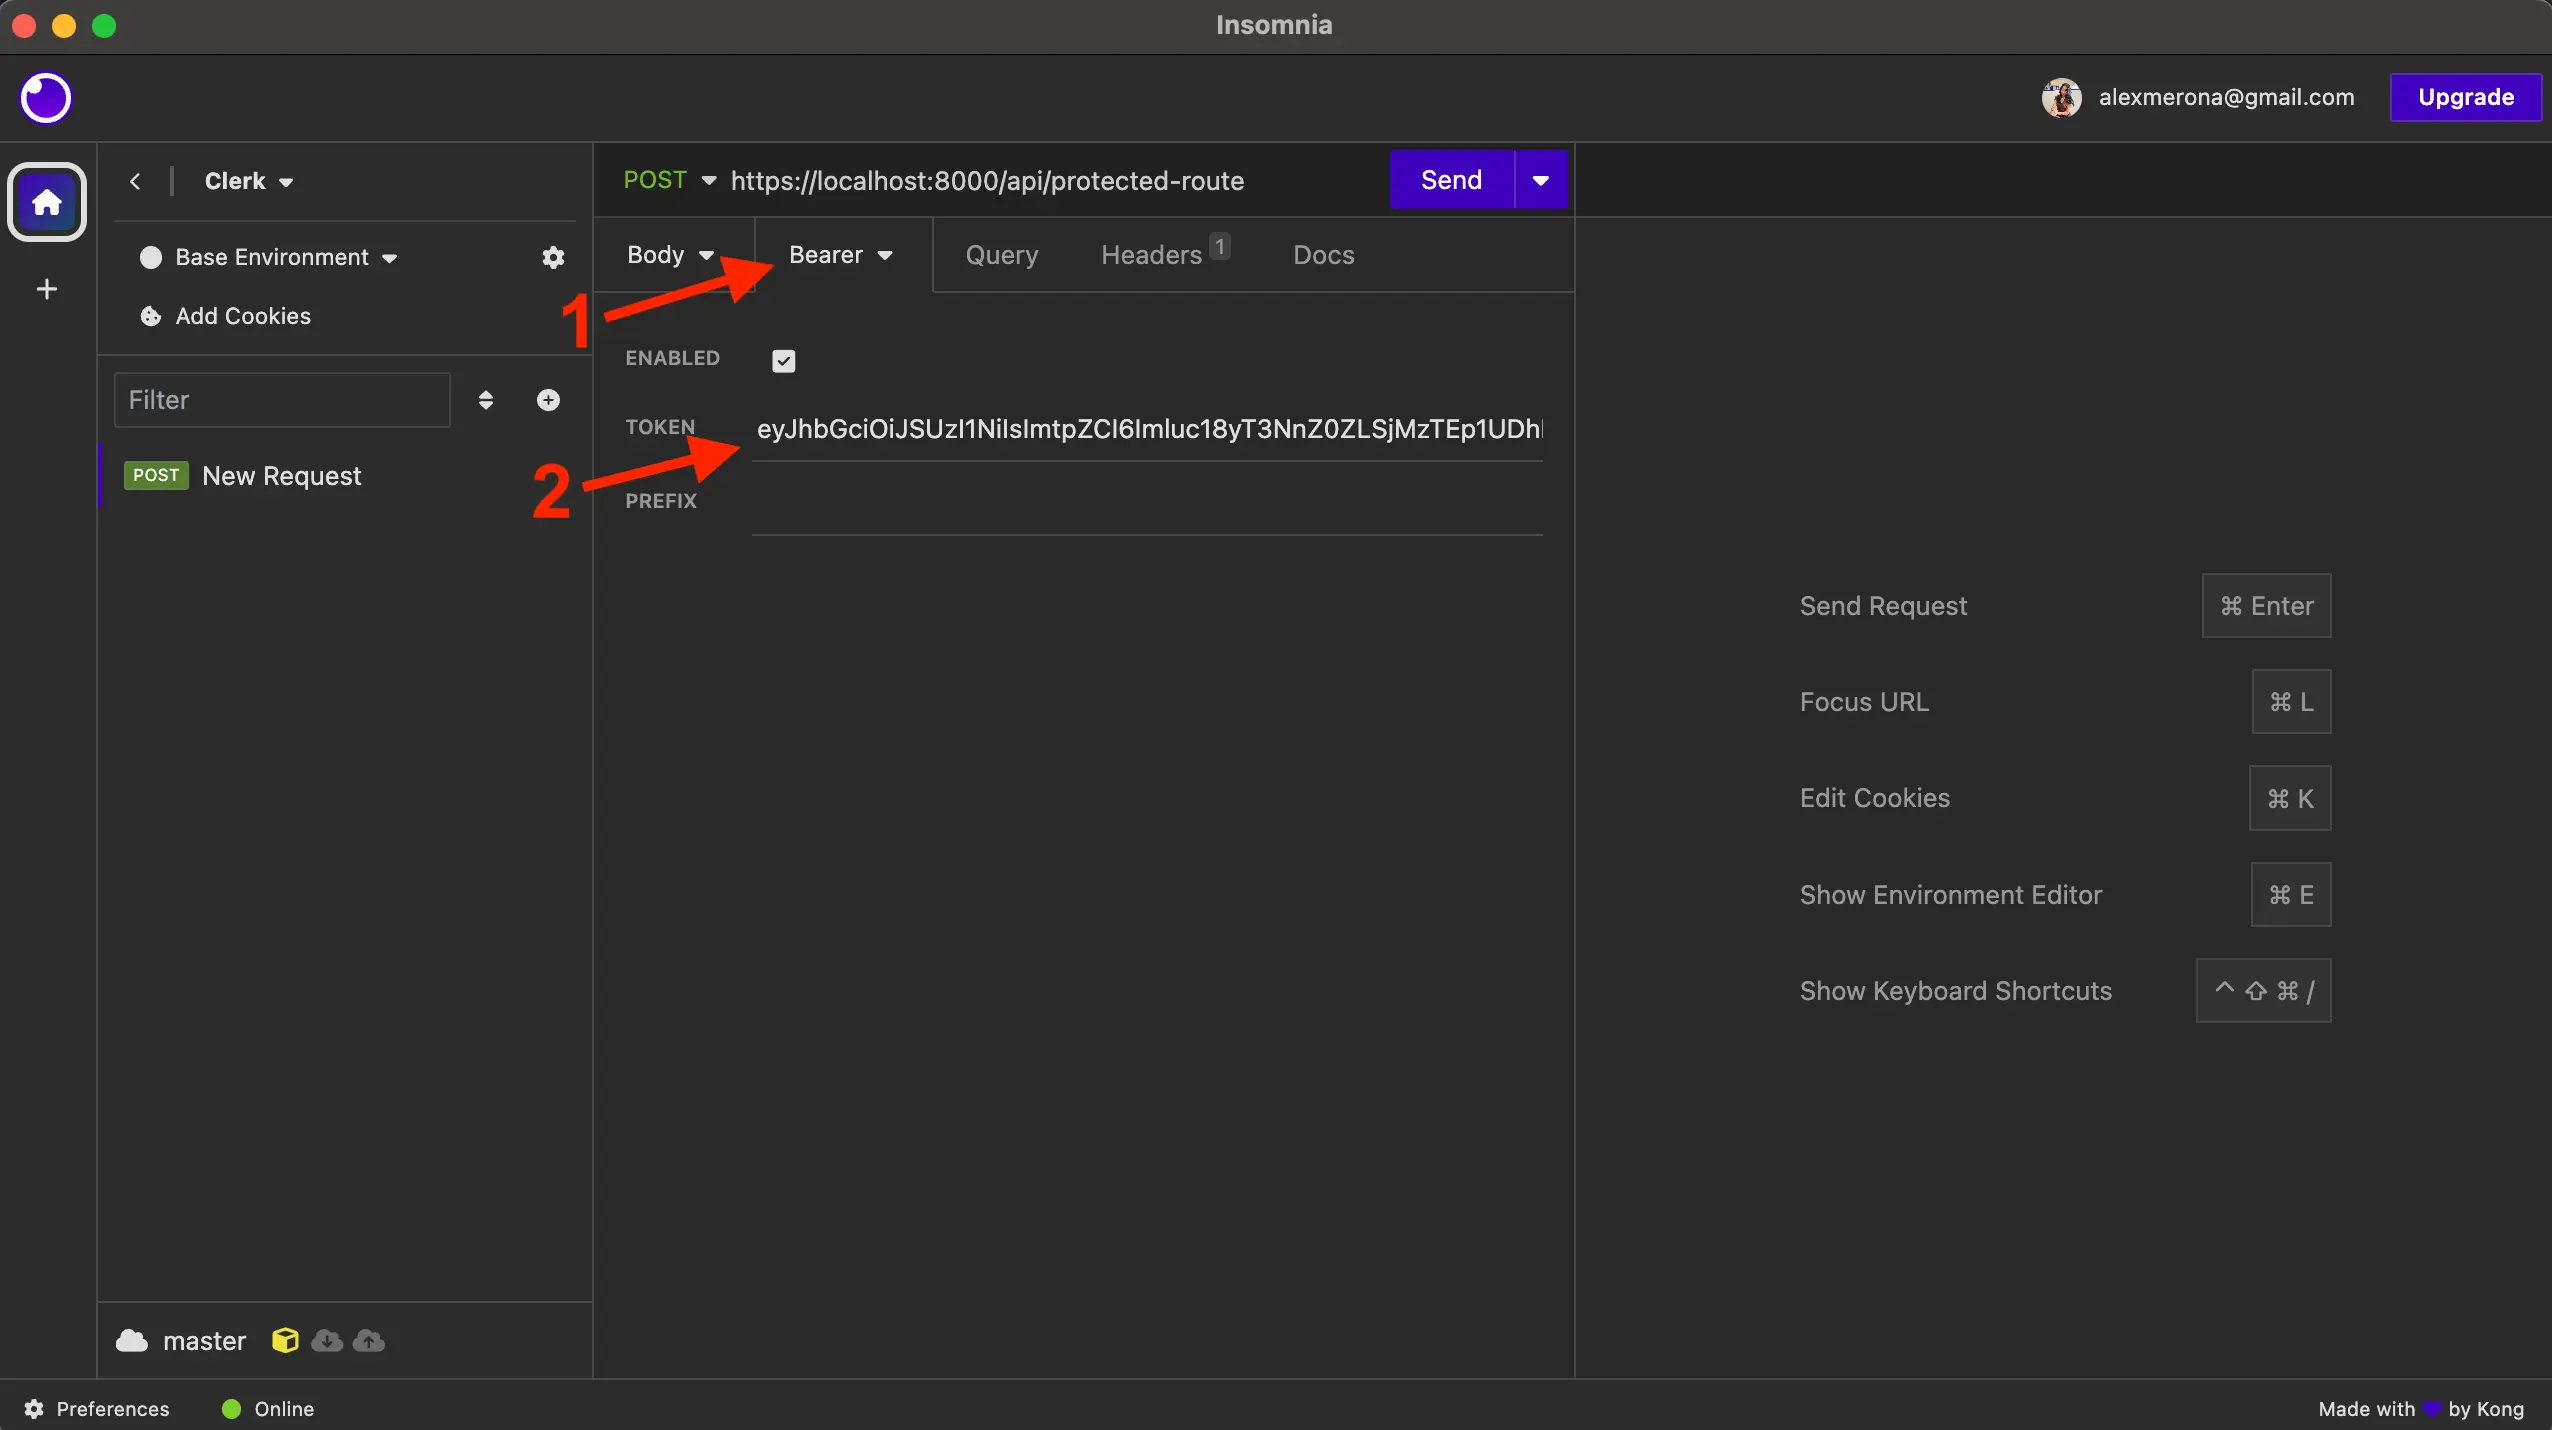Open the Base Environment dropdown
Viewport: 2552px width, 1430px height.
pos(271,257)
